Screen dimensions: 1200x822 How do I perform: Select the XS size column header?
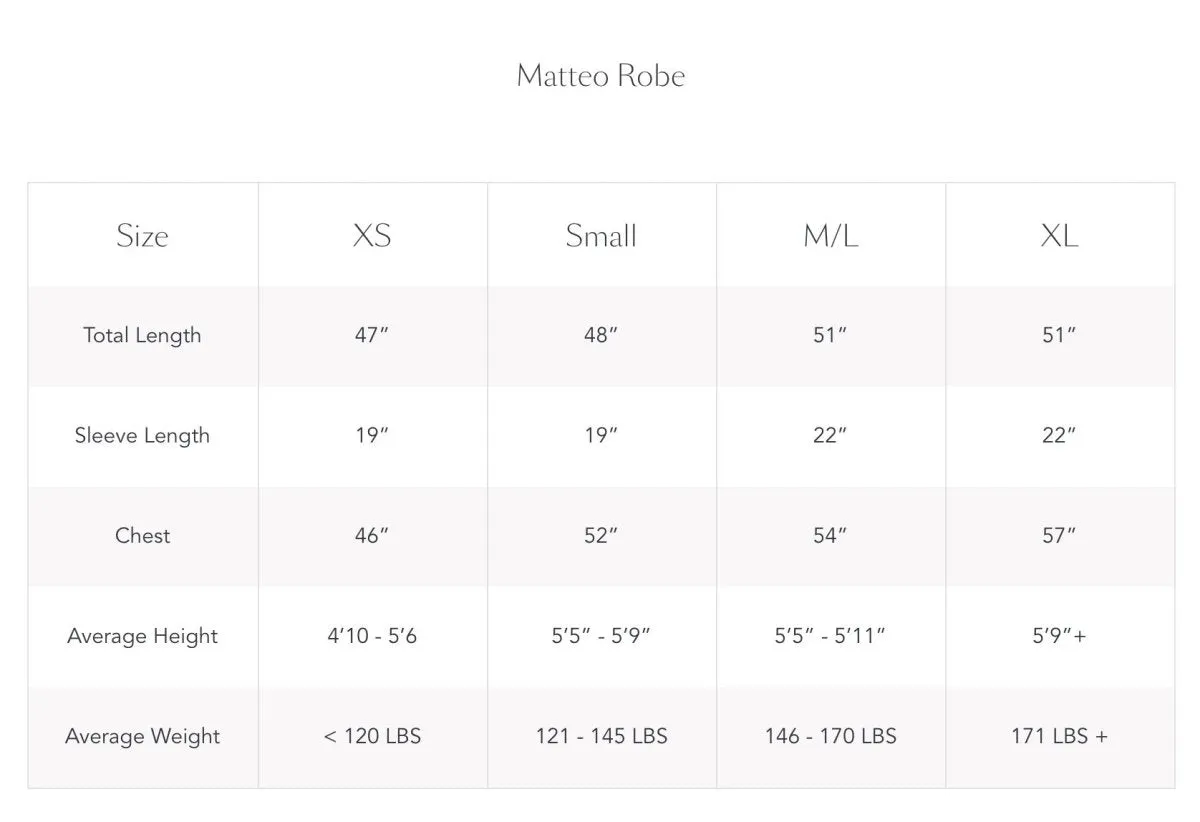pos(372,236)
